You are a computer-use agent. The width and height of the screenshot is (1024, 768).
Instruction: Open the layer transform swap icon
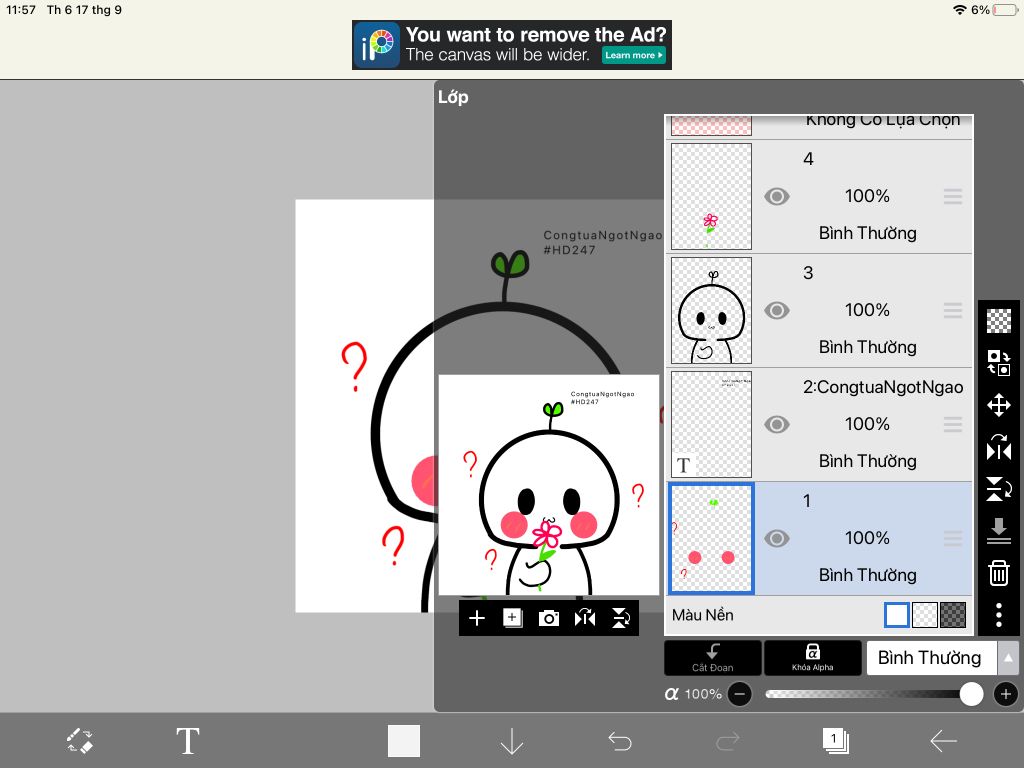pos(999,362)
